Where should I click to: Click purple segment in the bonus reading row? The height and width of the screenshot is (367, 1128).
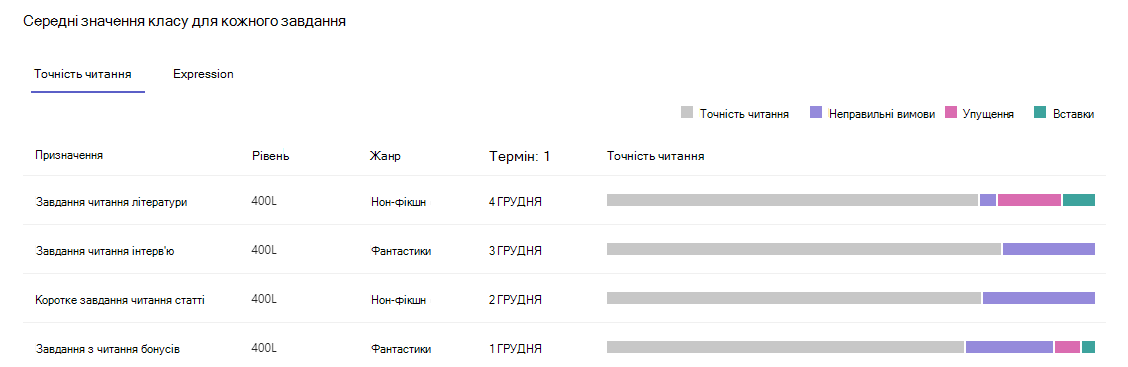click(1009, 347)
